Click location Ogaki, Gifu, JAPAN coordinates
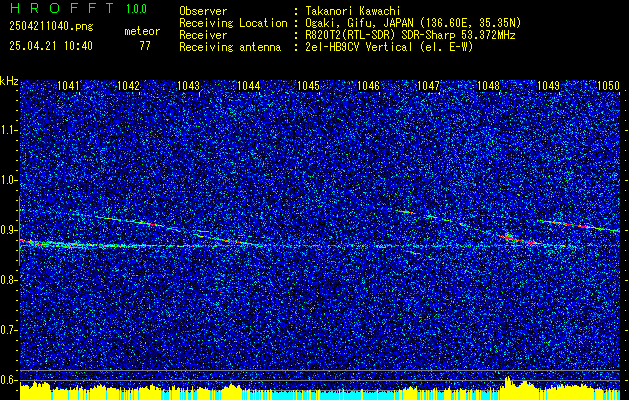The height and width of the screenshot is (400, 629). 413,23
